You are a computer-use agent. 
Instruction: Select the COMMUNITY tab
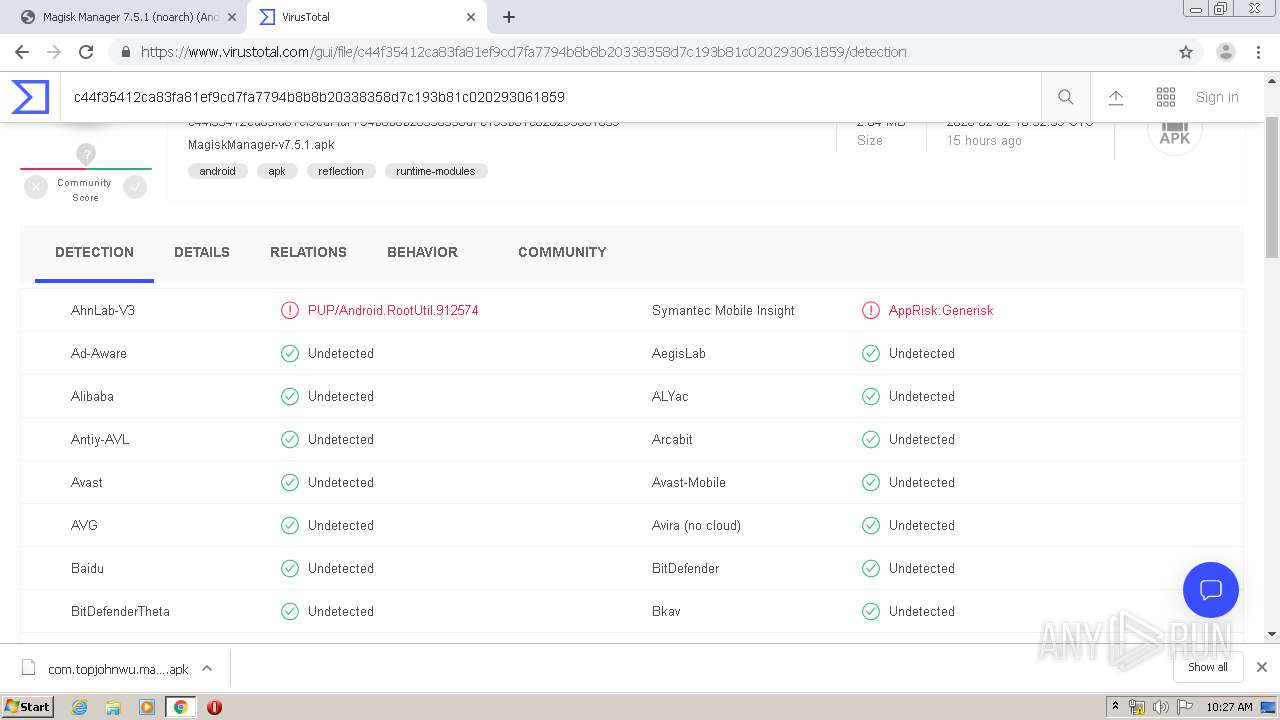coord(562,252)
